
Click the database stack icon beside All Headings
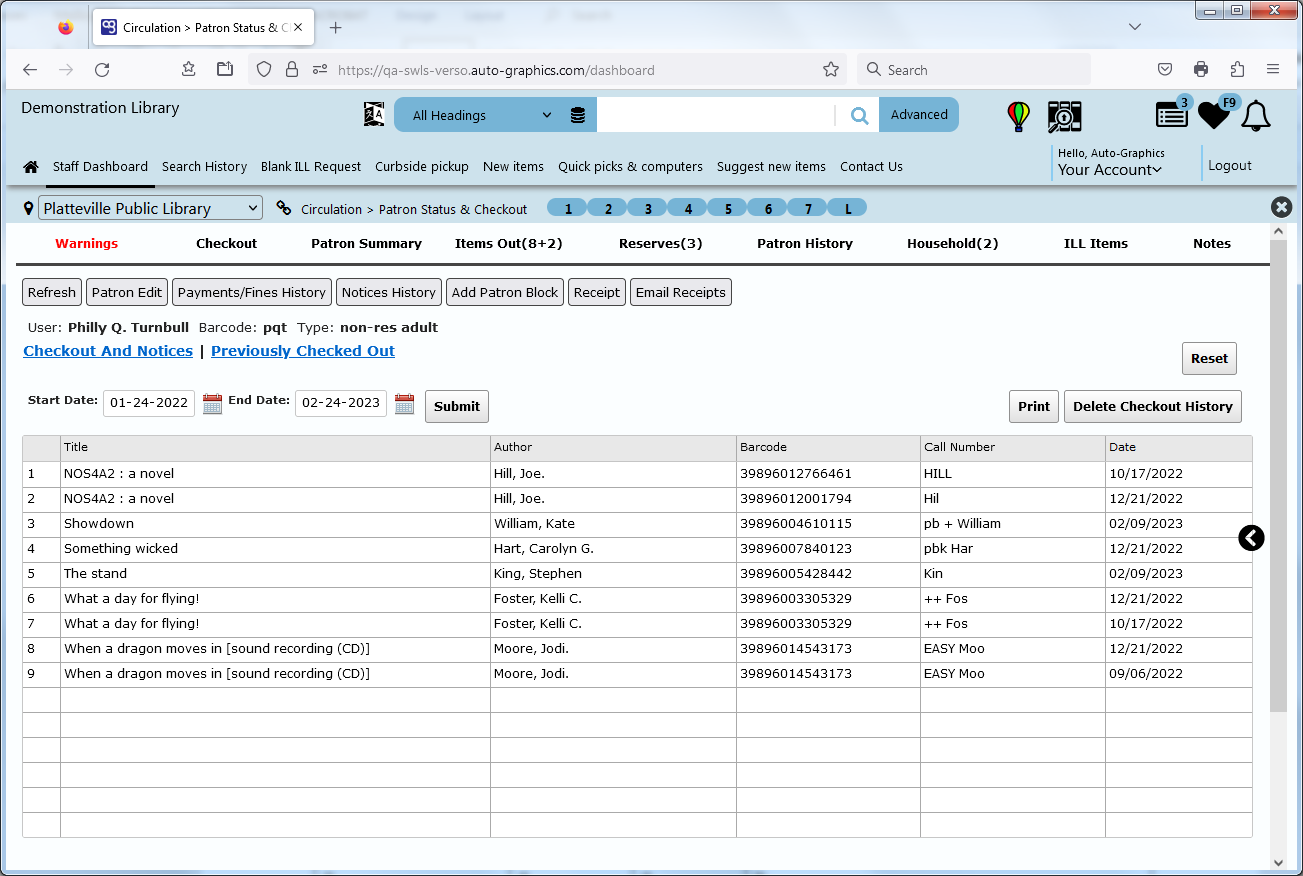coord(578,115)
